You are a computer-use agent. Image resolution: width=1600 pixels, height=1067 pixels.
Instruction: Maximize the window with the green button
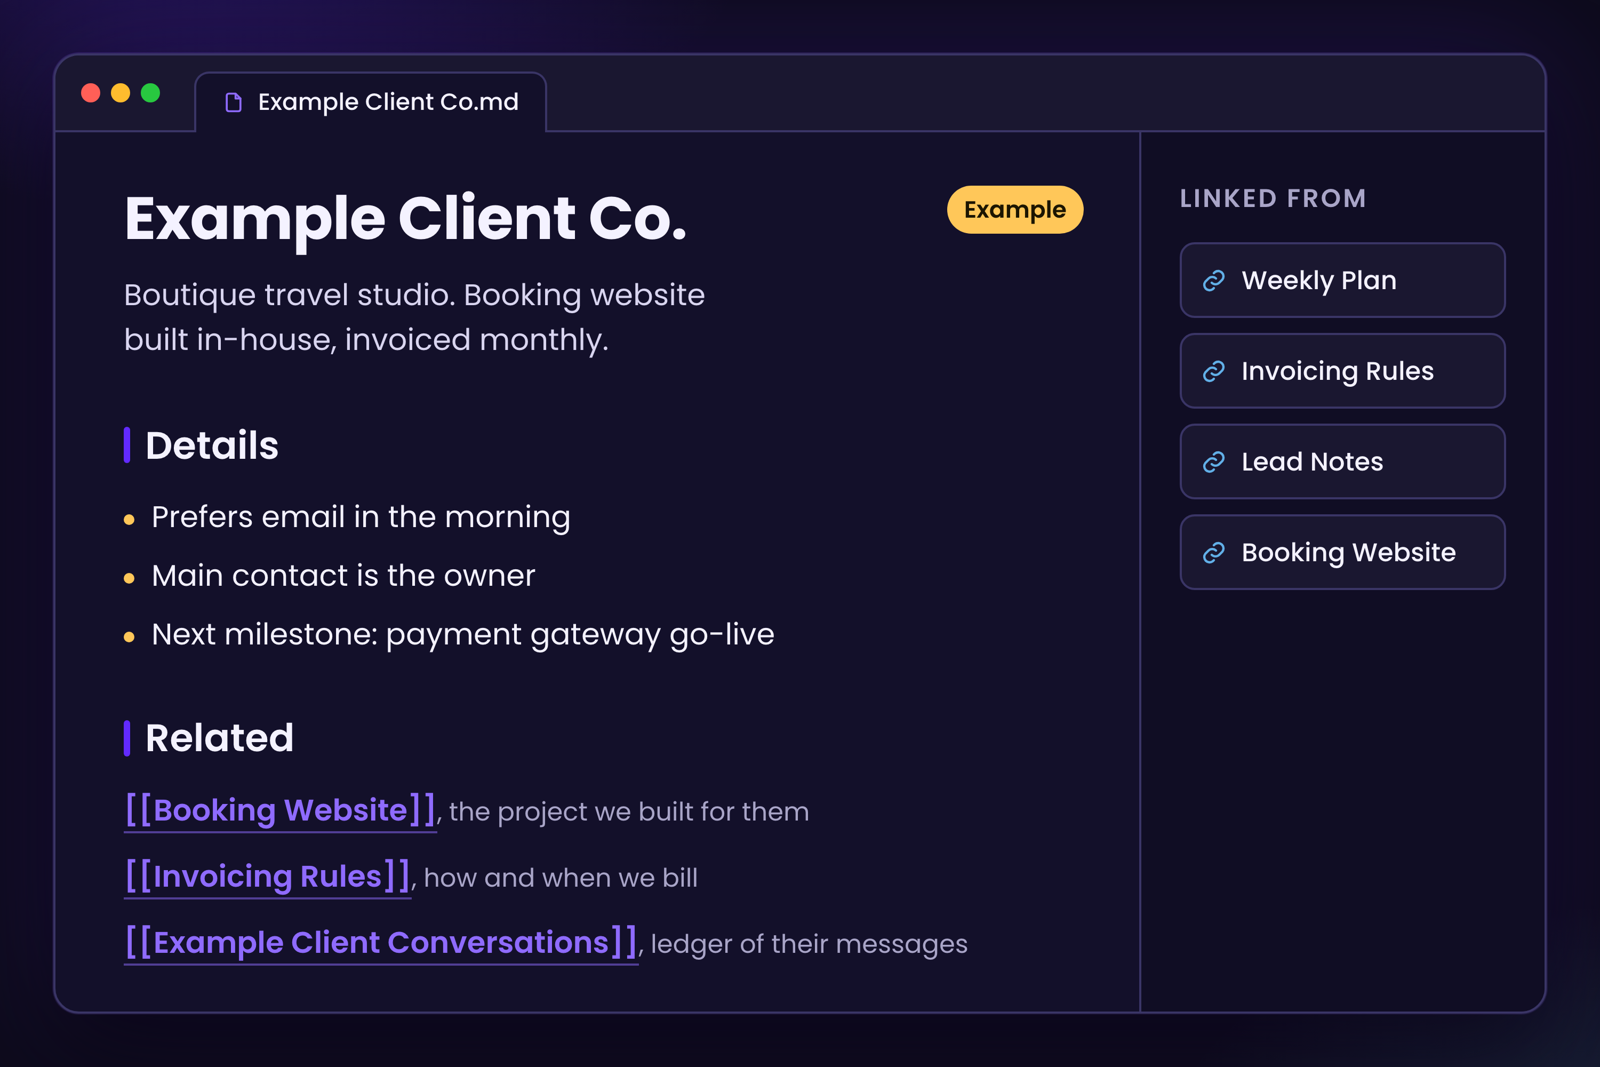point(151,93)
